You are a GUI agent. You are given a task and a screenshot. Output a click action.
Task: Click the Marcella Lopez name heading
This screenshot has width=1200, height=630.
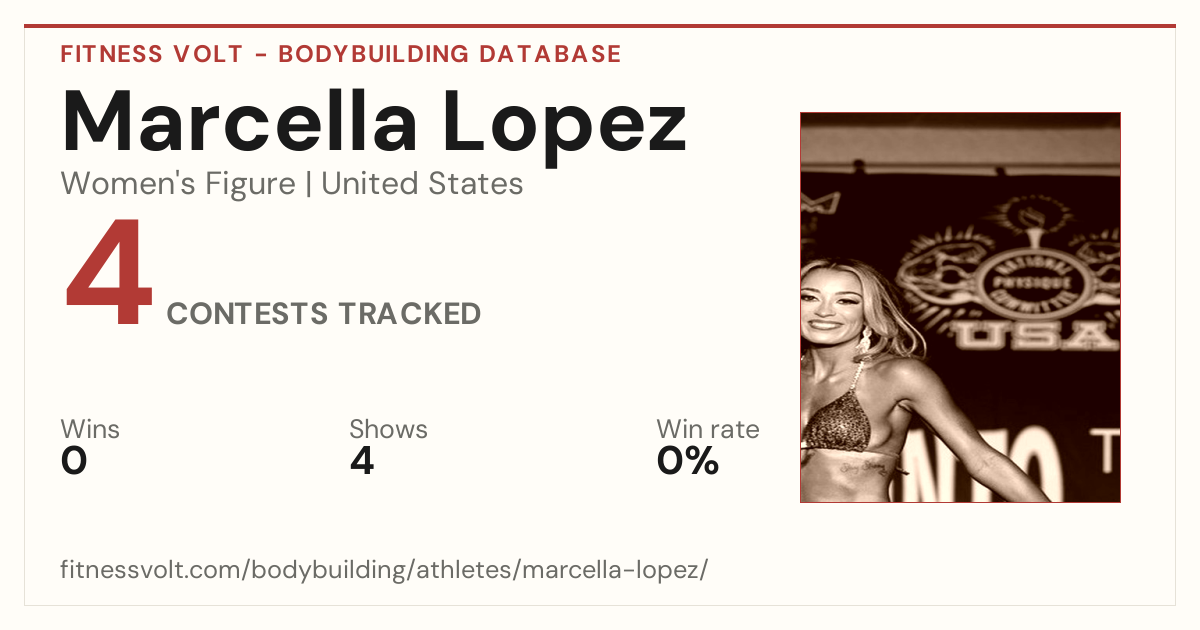[x=374, y=124]
